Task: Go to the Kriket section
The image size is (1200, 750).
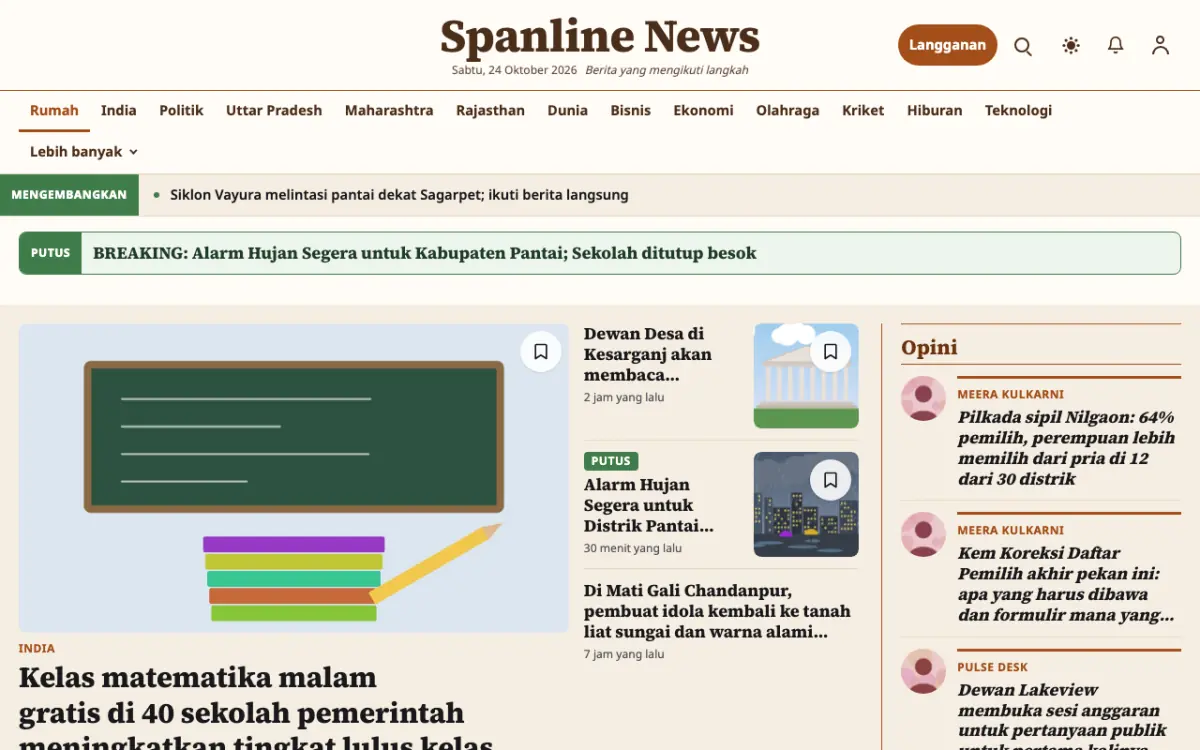Action: [863, 111]
